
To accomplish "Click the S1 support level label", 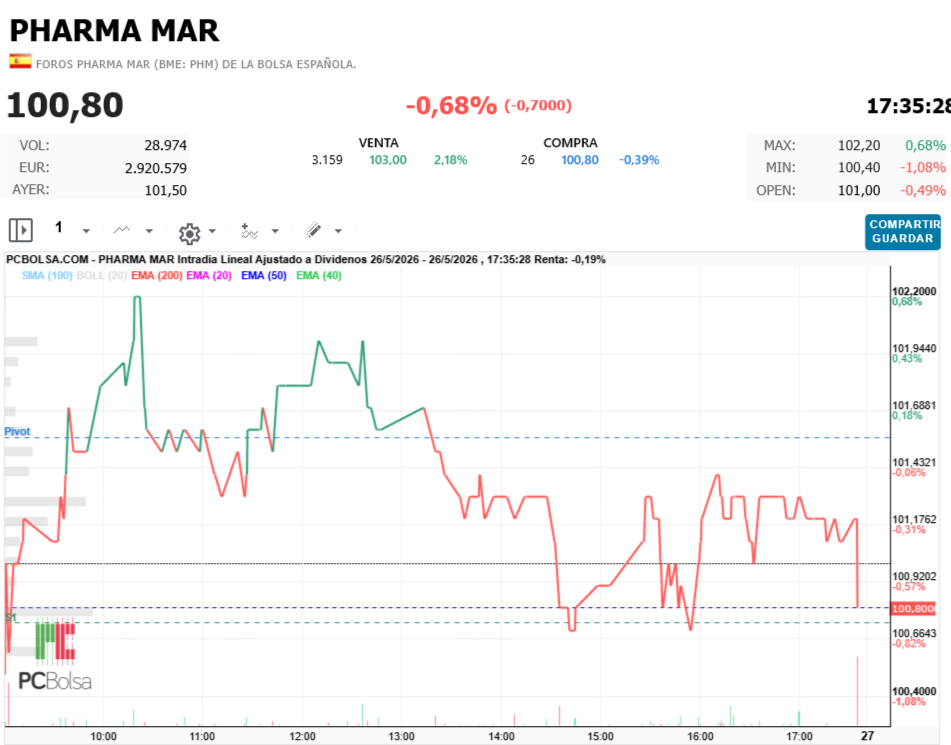I will click(x=11, y=618).
